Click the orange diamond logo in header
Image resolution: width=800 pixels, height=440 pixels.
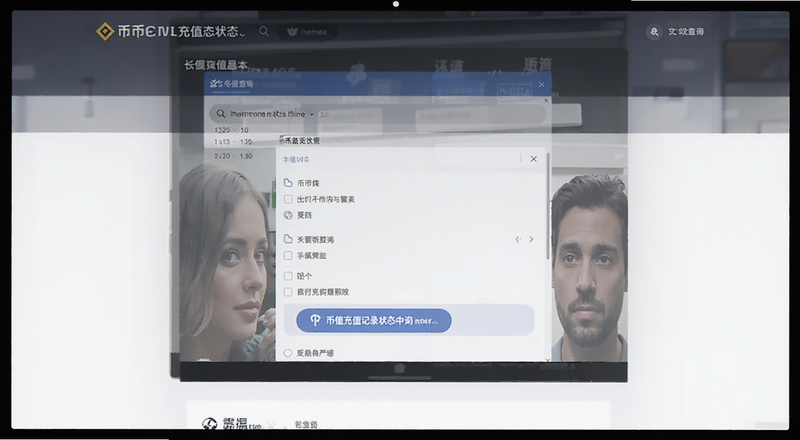[x=105, y=32]
